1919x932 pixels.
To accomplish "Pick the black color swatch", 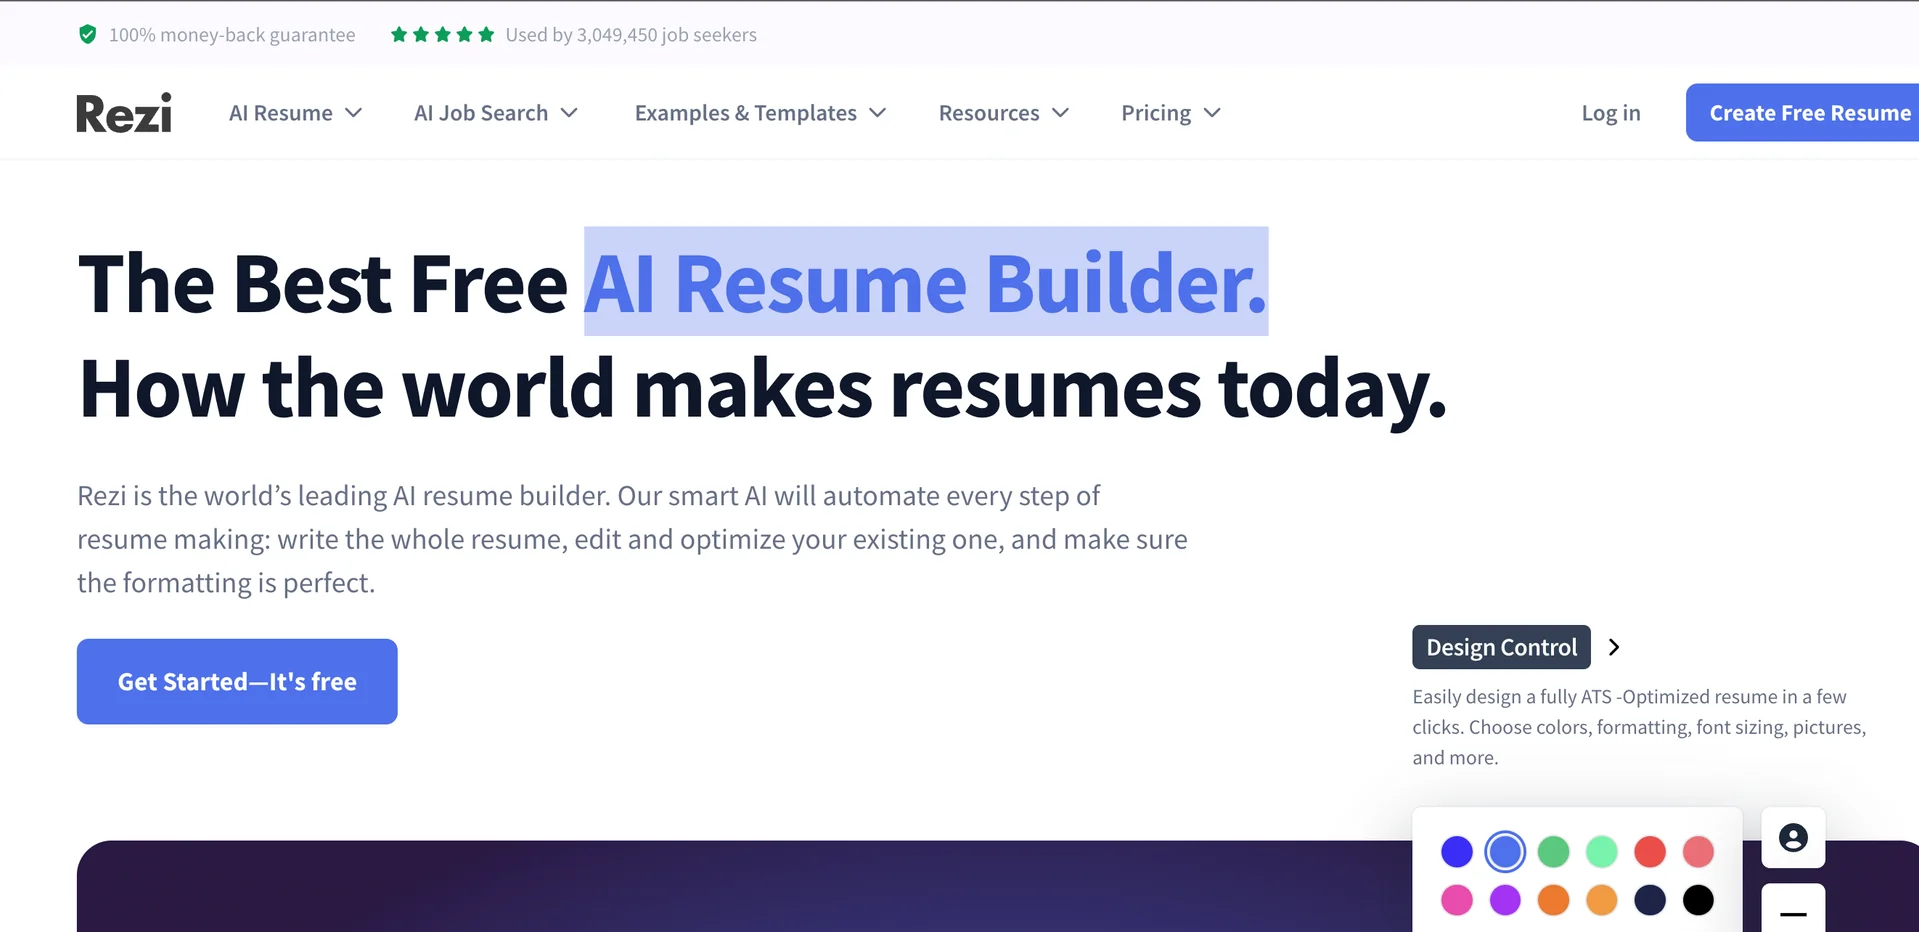I will (x=1698, y=900).
